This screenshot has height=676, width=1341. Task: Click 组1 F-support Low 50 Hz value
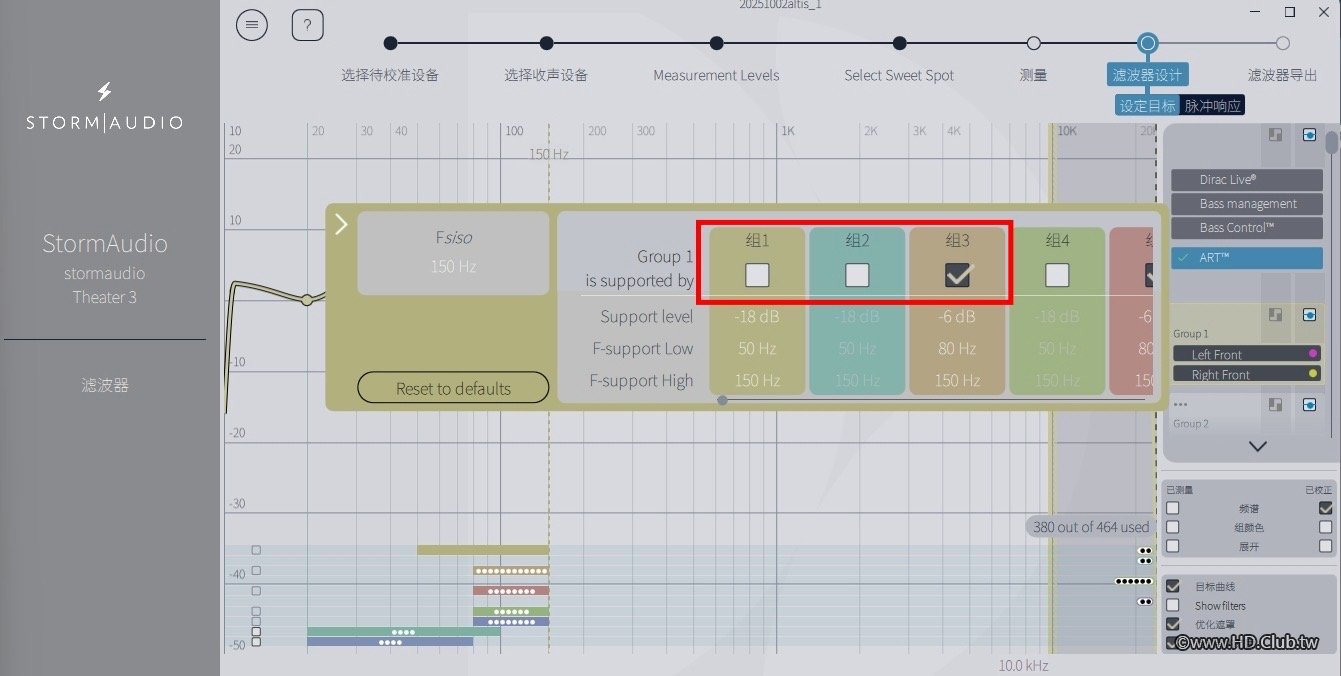tap(757, 348)
